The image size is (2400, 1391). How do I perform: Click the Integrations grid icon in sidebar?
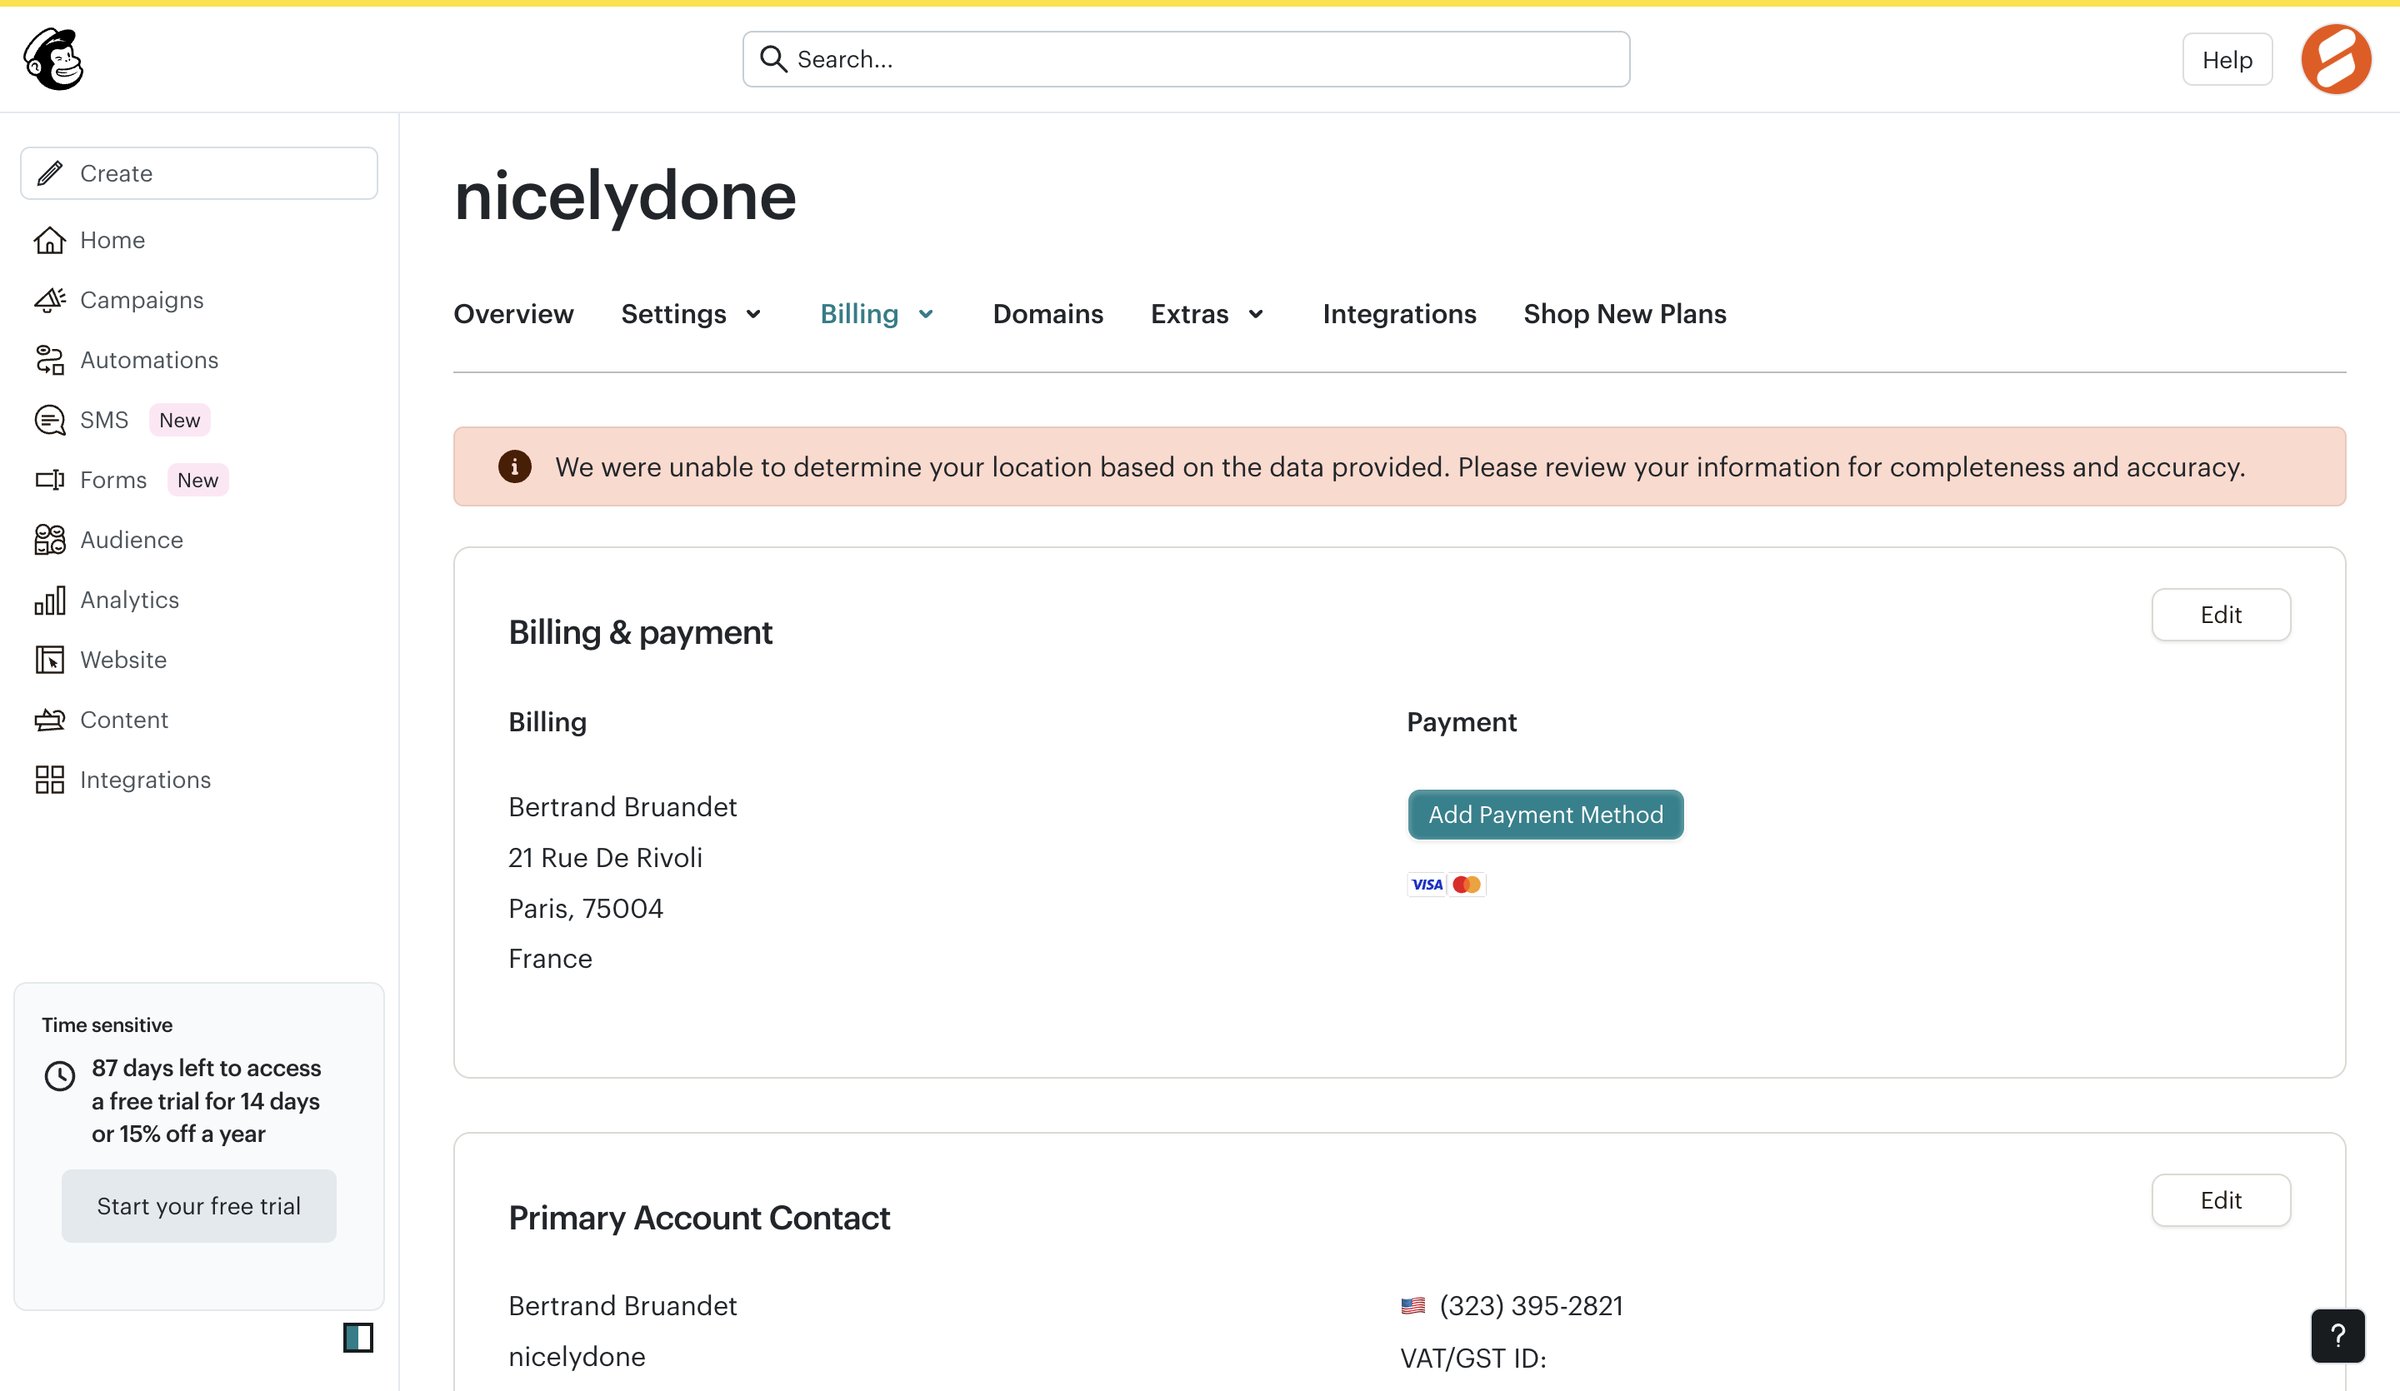[50, 780]
